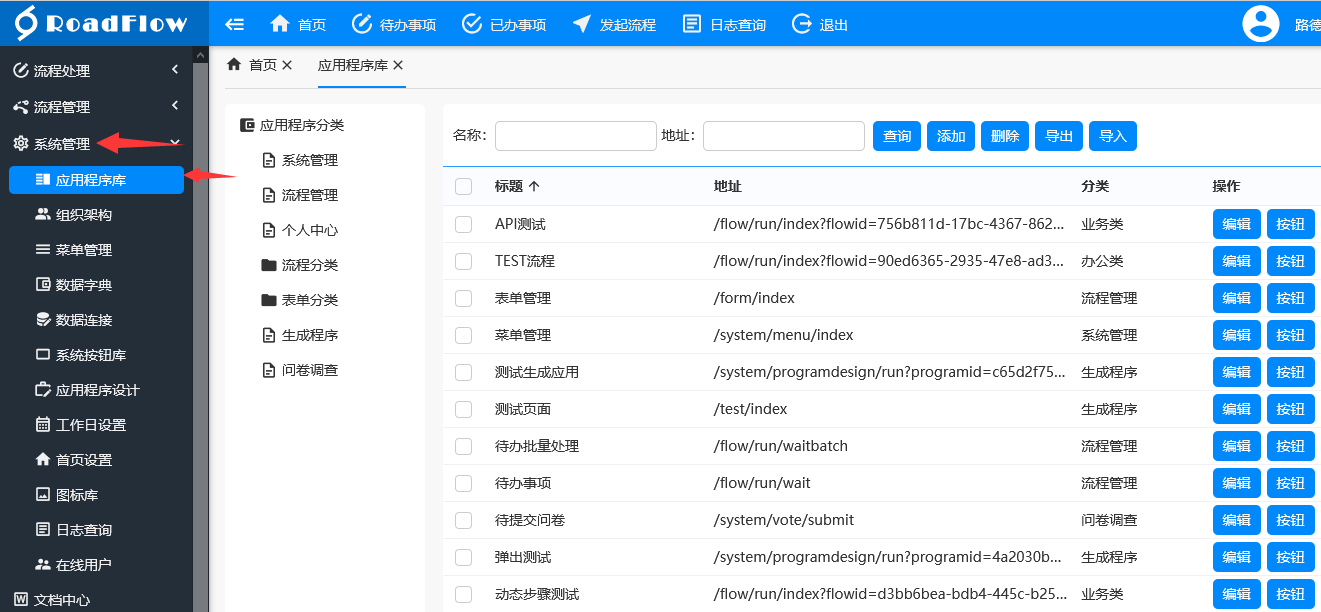Check the 待办批量处理 row checkbox

point(463,446)
